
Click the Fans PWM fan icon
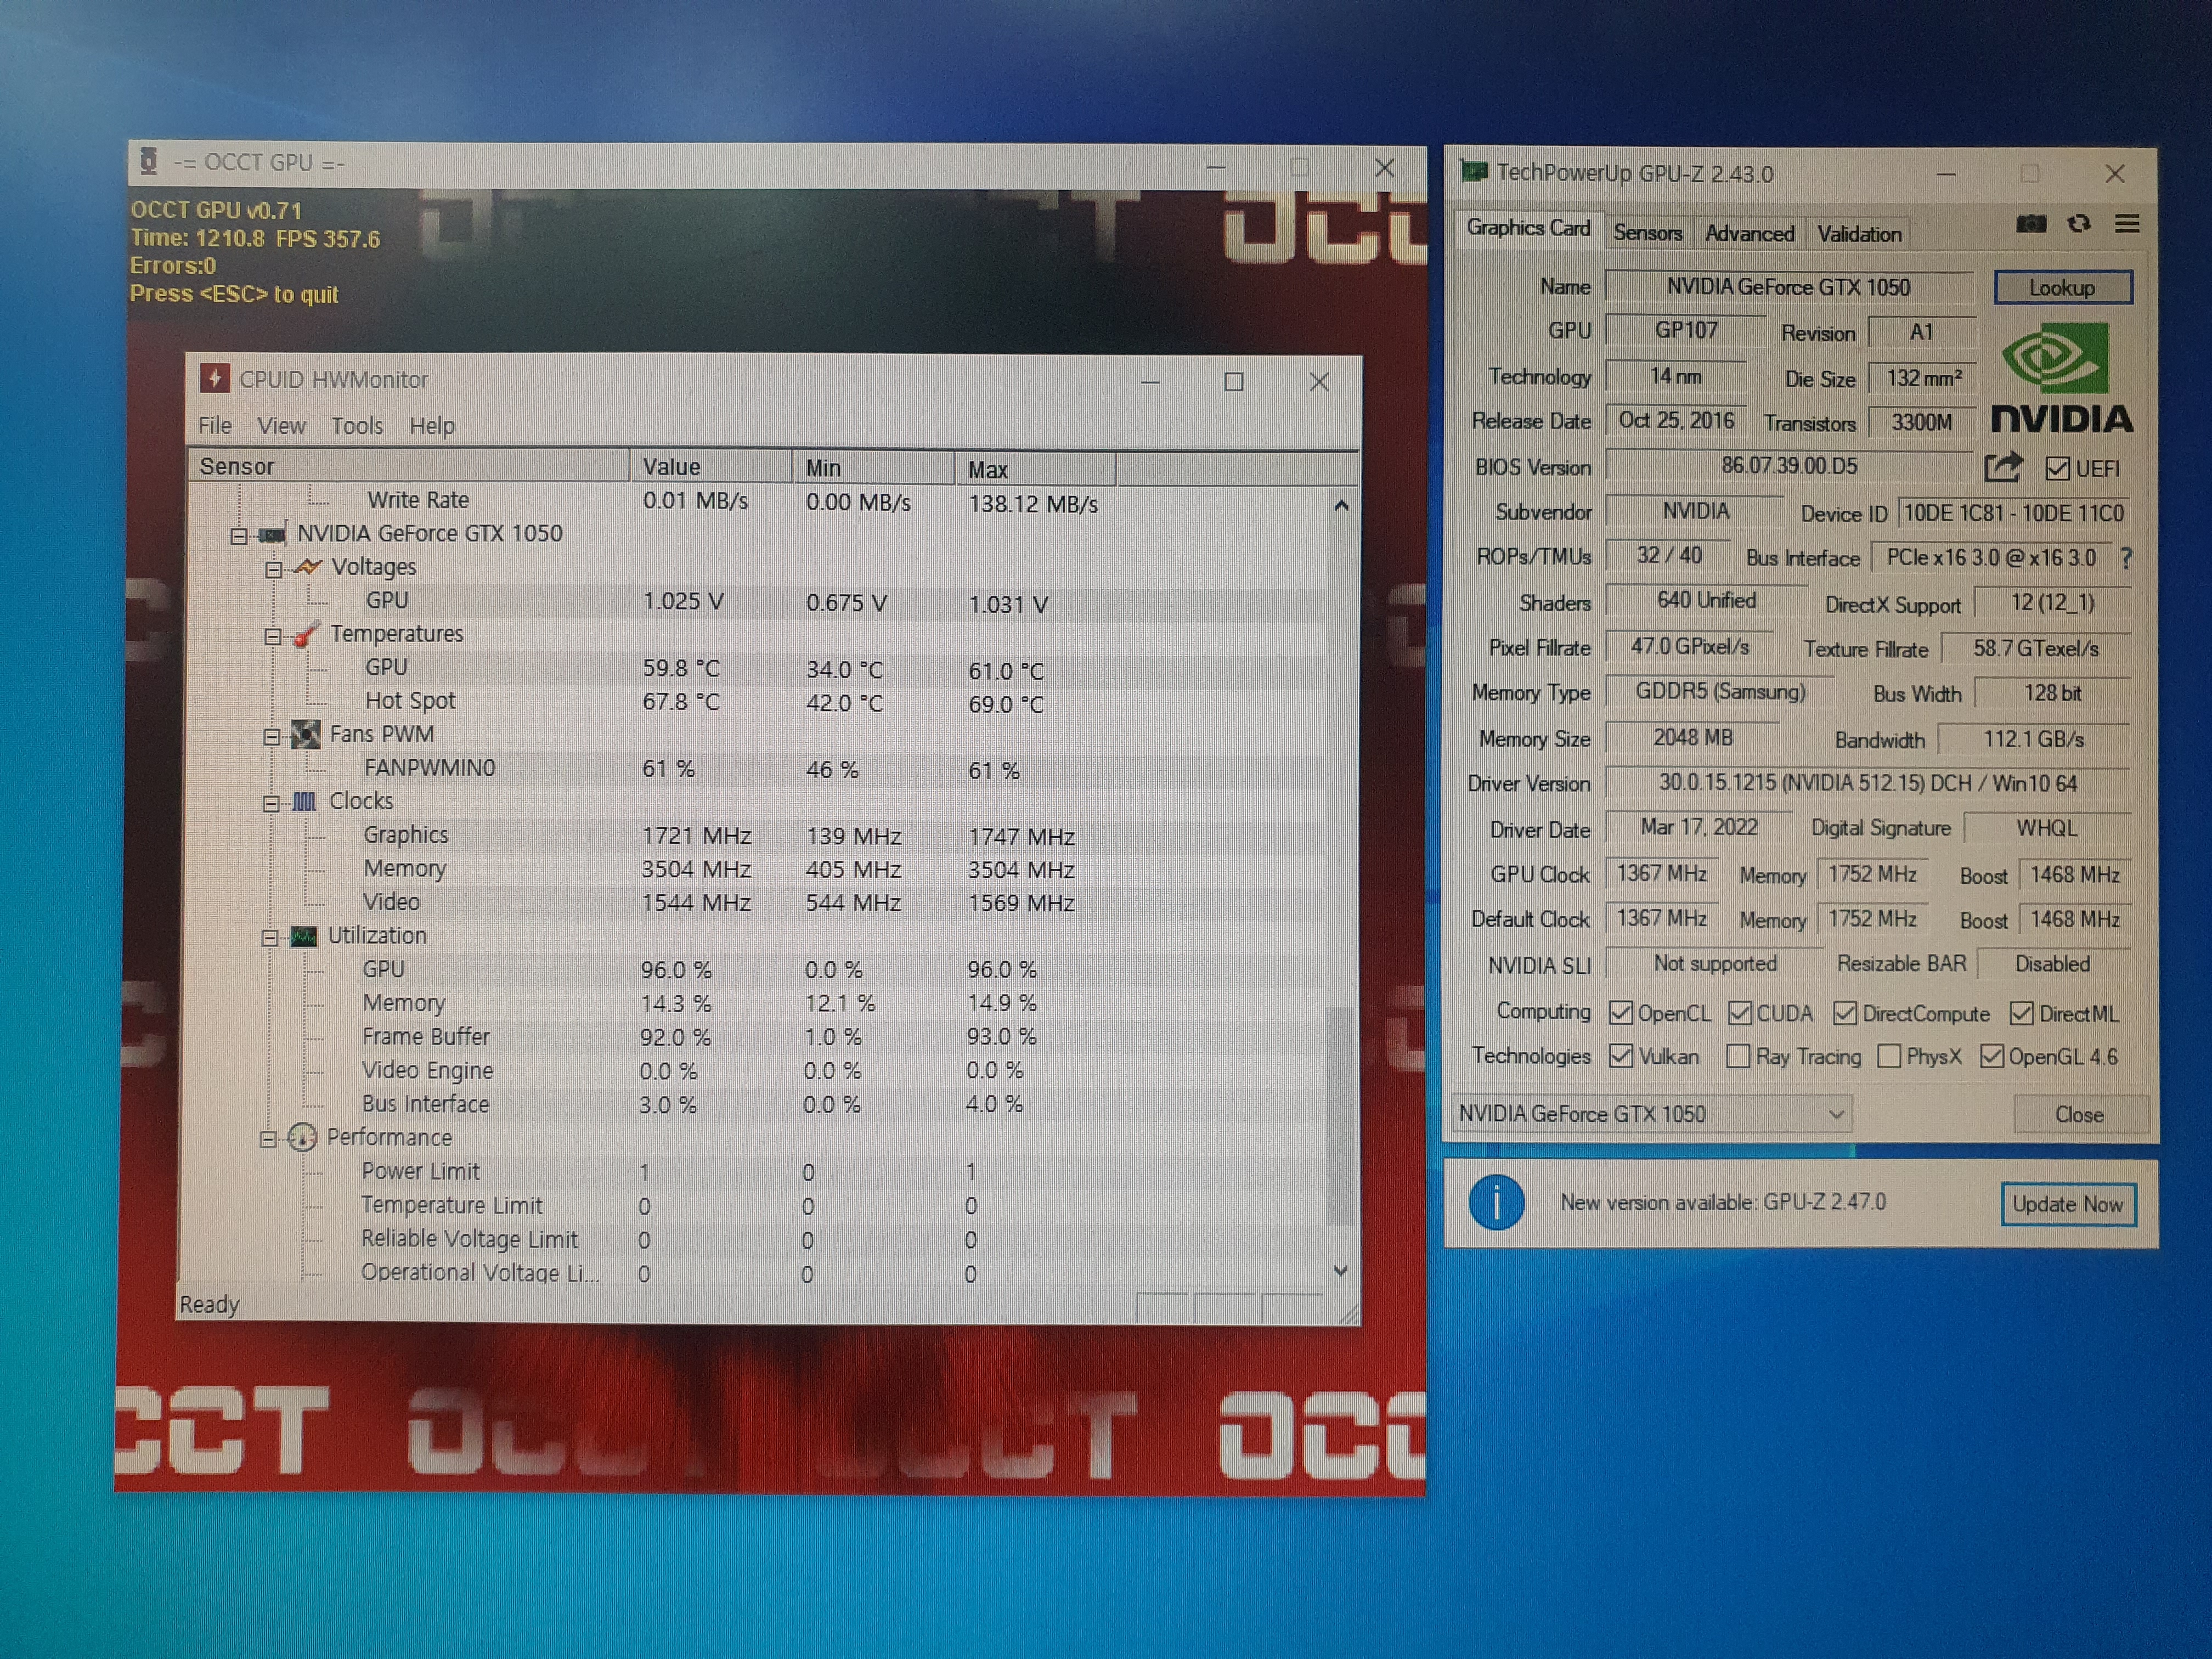(305, 735)
